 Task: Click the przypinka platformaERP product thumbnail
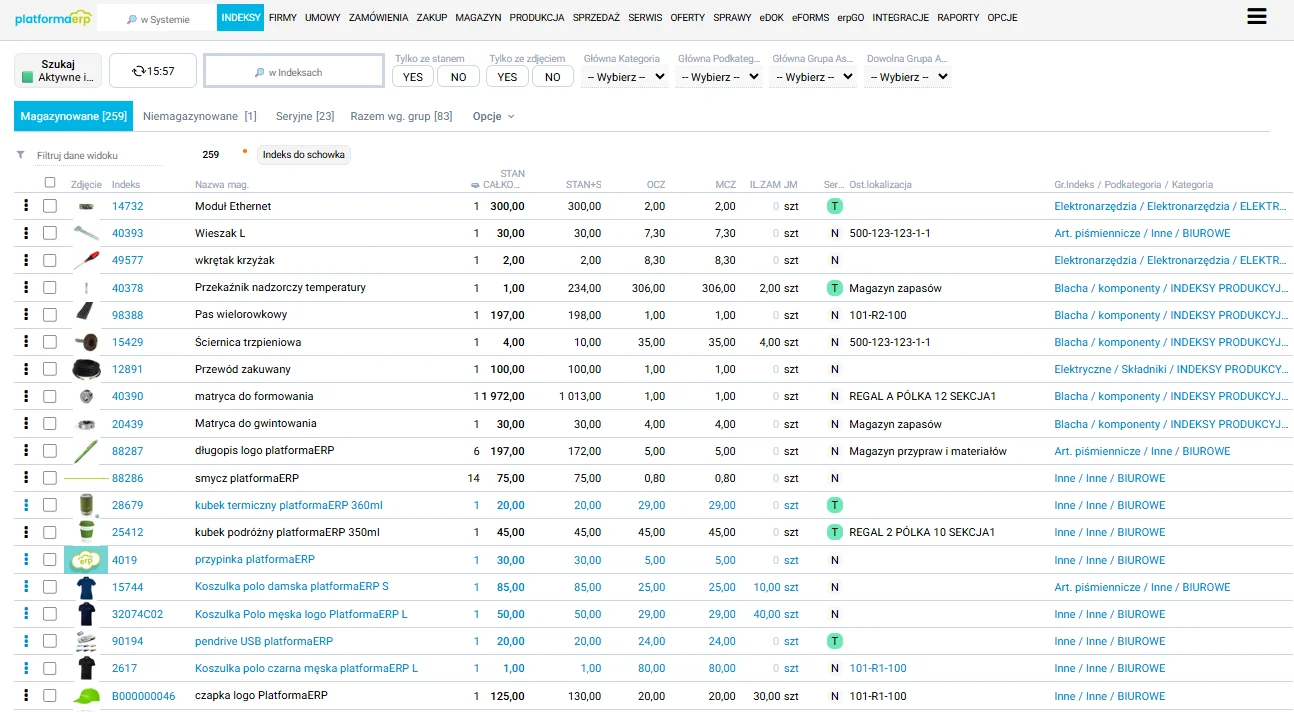click(86, 560)
